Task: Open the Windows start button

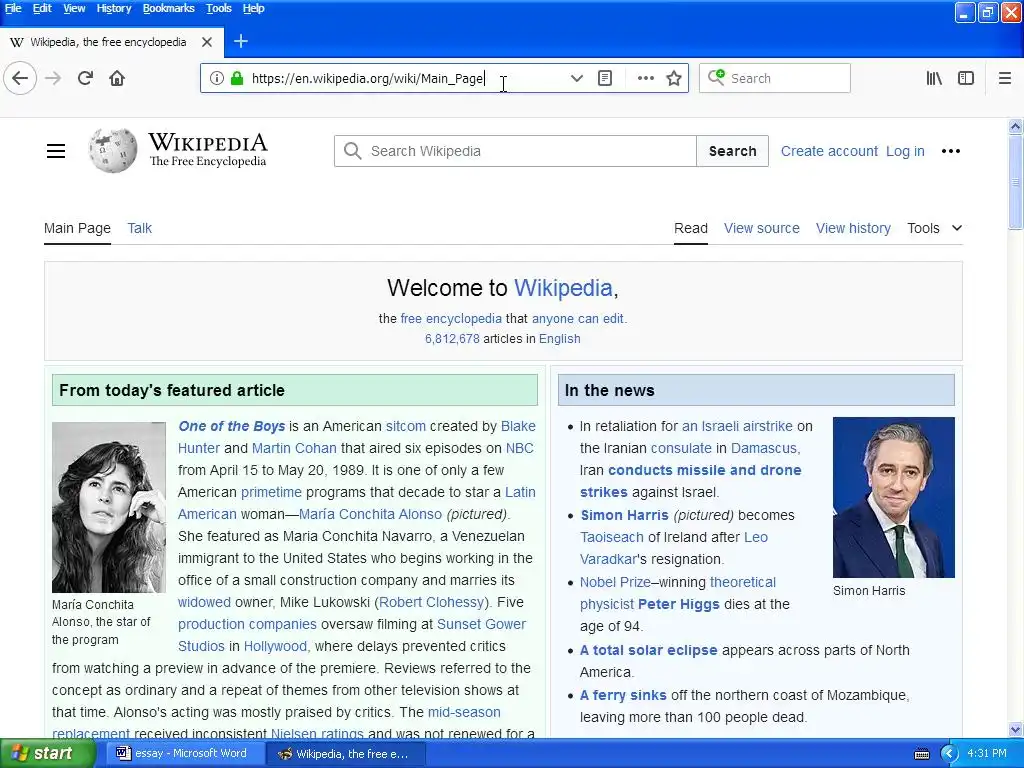Action: (48, 754)
